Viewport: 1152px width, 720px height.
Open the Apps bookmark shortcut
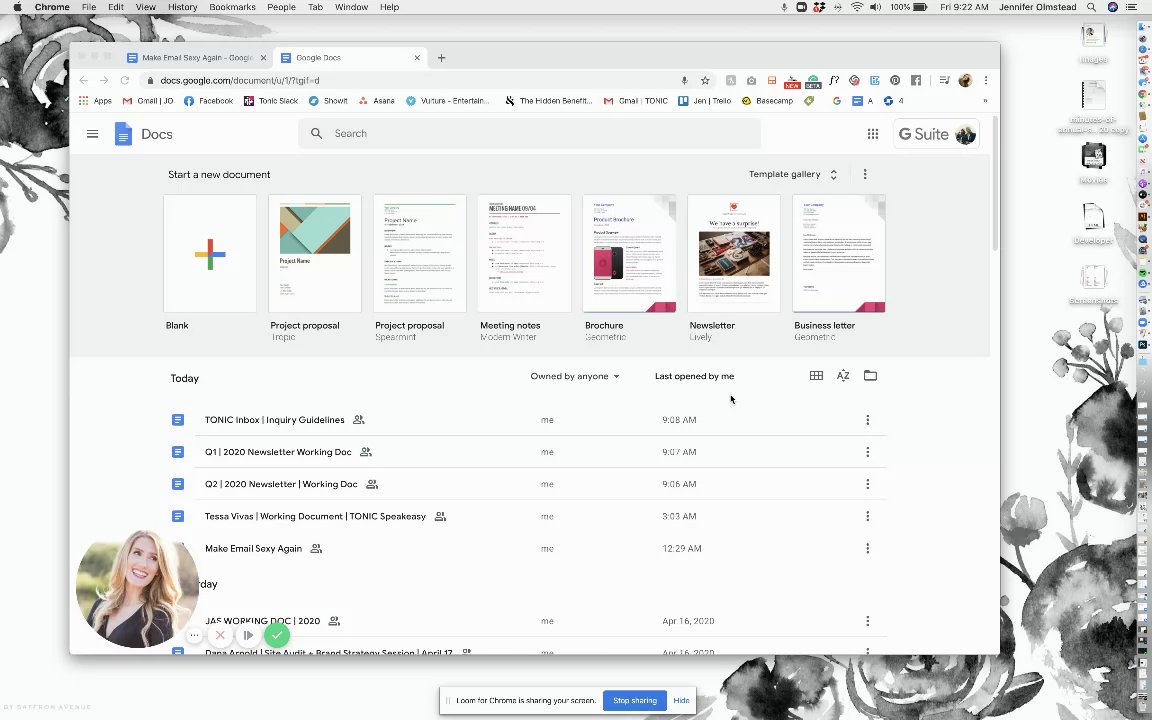(x=96, y=101)
